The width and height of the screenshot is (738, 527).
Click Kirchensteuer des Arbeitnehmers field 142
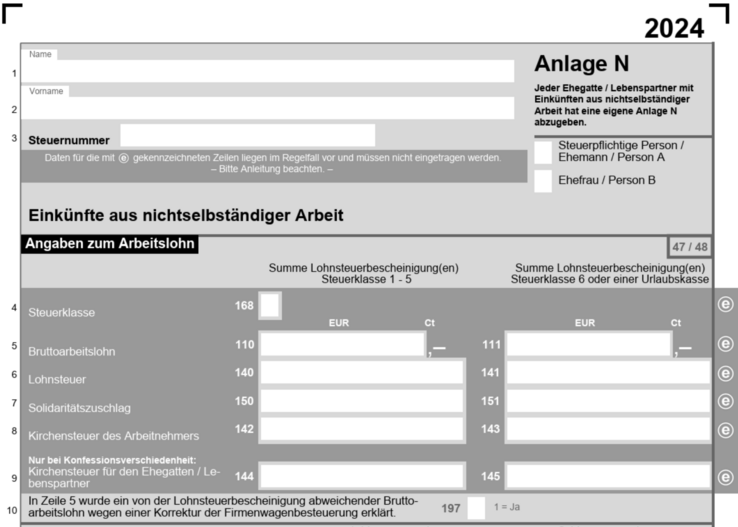[x=362, y=429]
